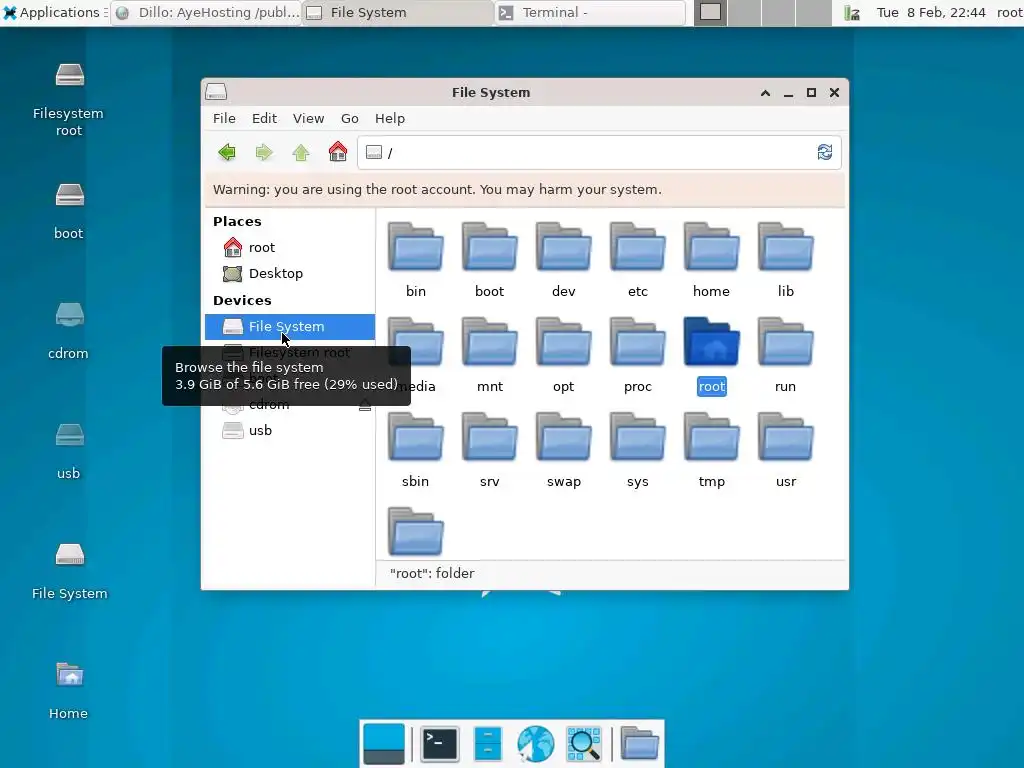Screen dimensions: 1024x768
Task: Open Filesystem root desktop icon
Action: [x=69, y=98]
